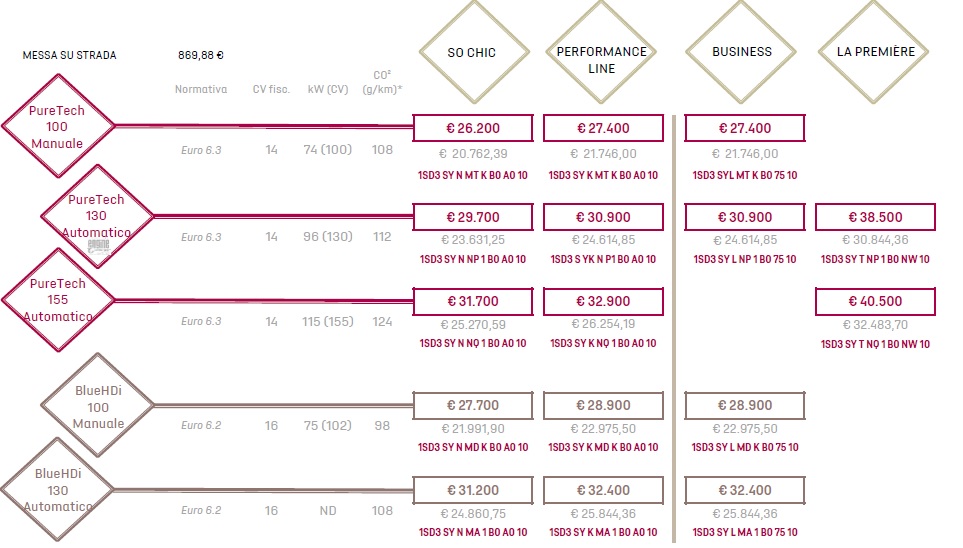Image resolution: width=963 pixels, height=548 pixels.
Task: Choose the € 38.500 La Première price box
Action: 875,217
